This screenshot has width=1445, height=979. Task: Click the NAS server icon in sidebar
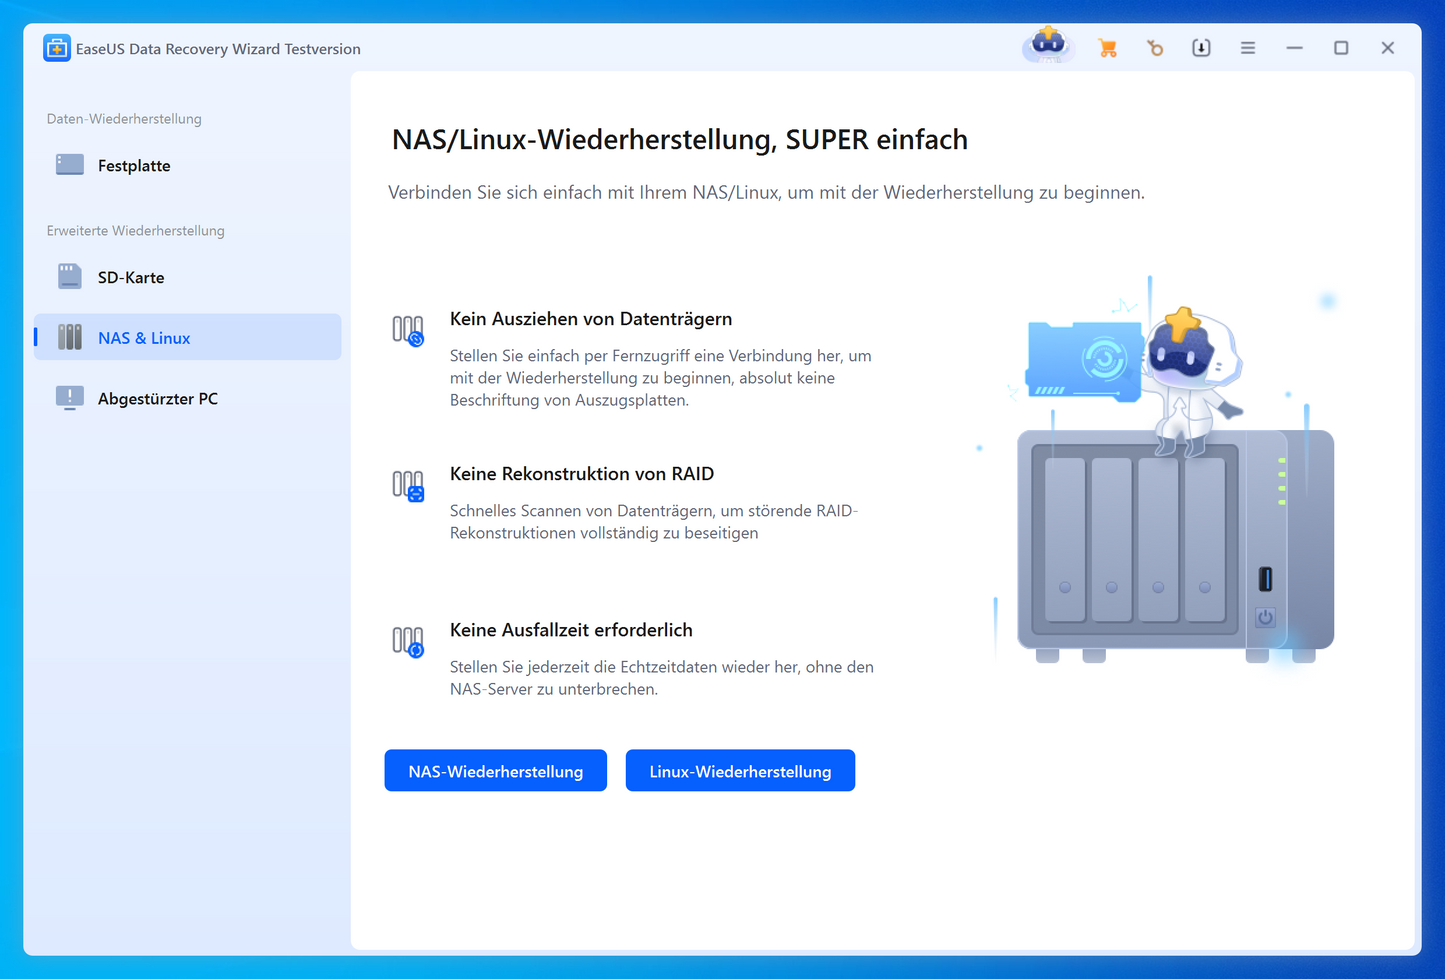(70, 338)
